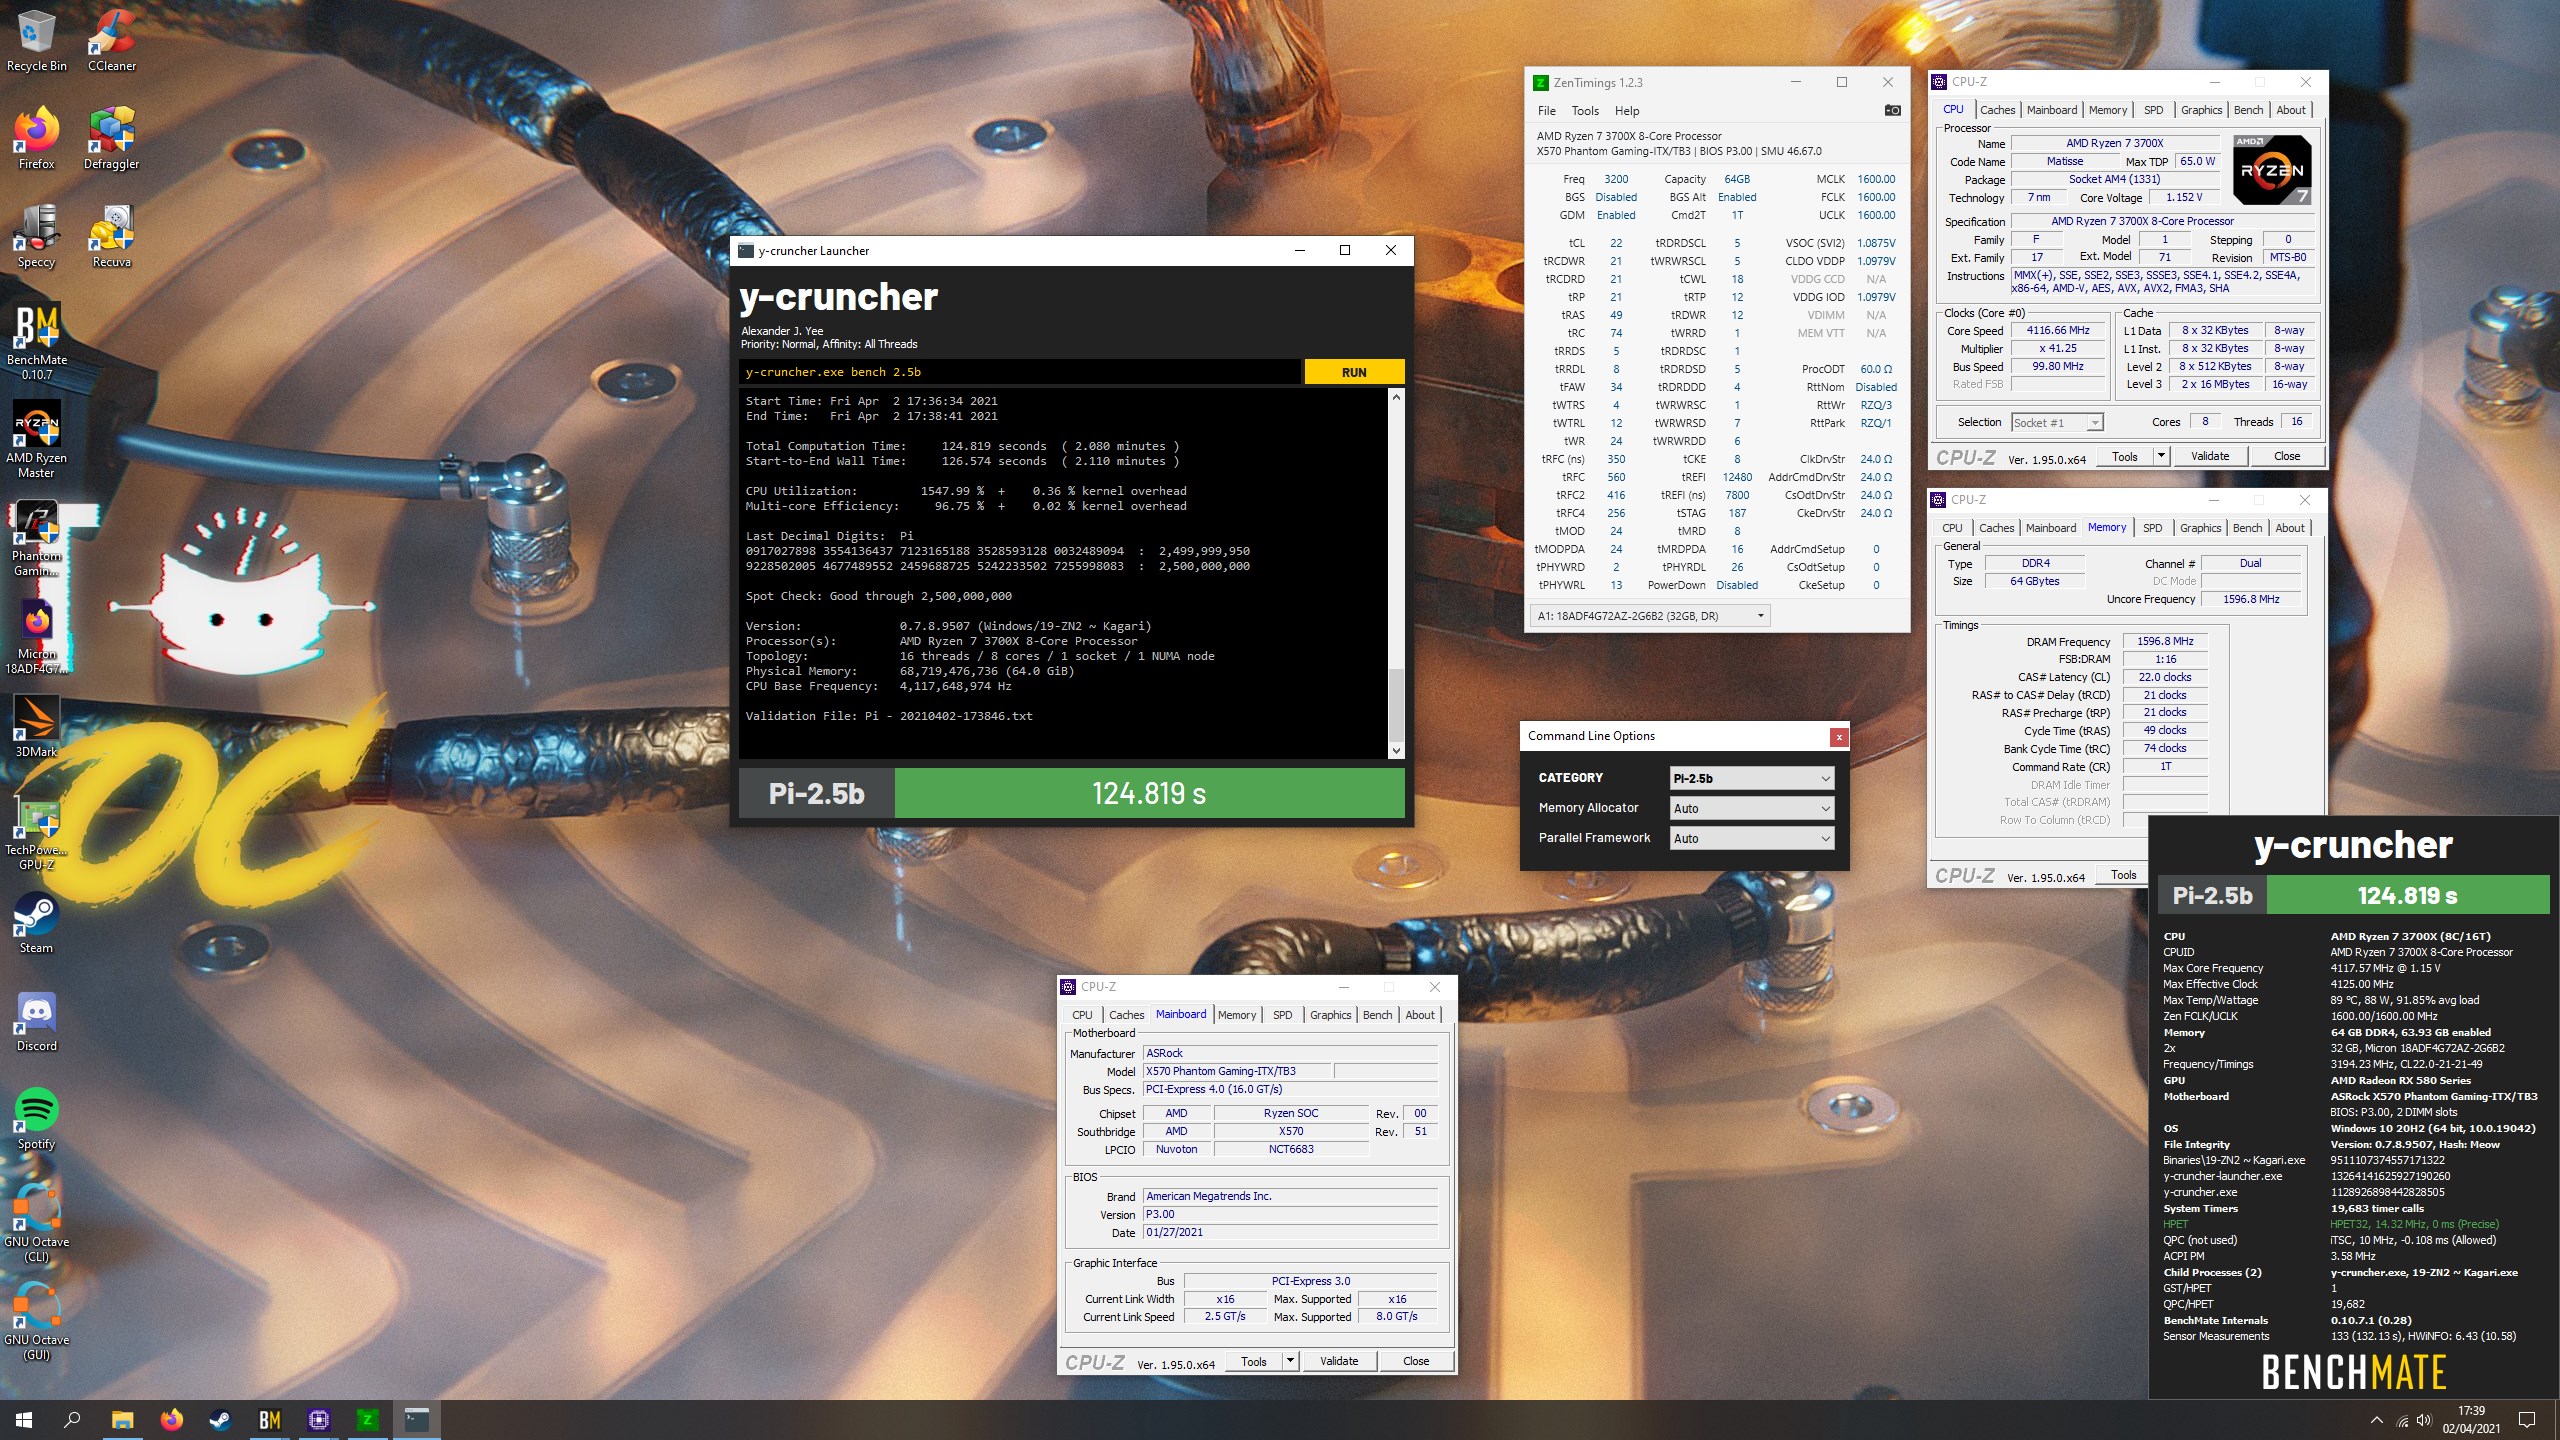This screenshot has height=1440, width=2560.
Task: Open the Speccy desktop icon
Action: pyautogui.click(x=36, y=237)
